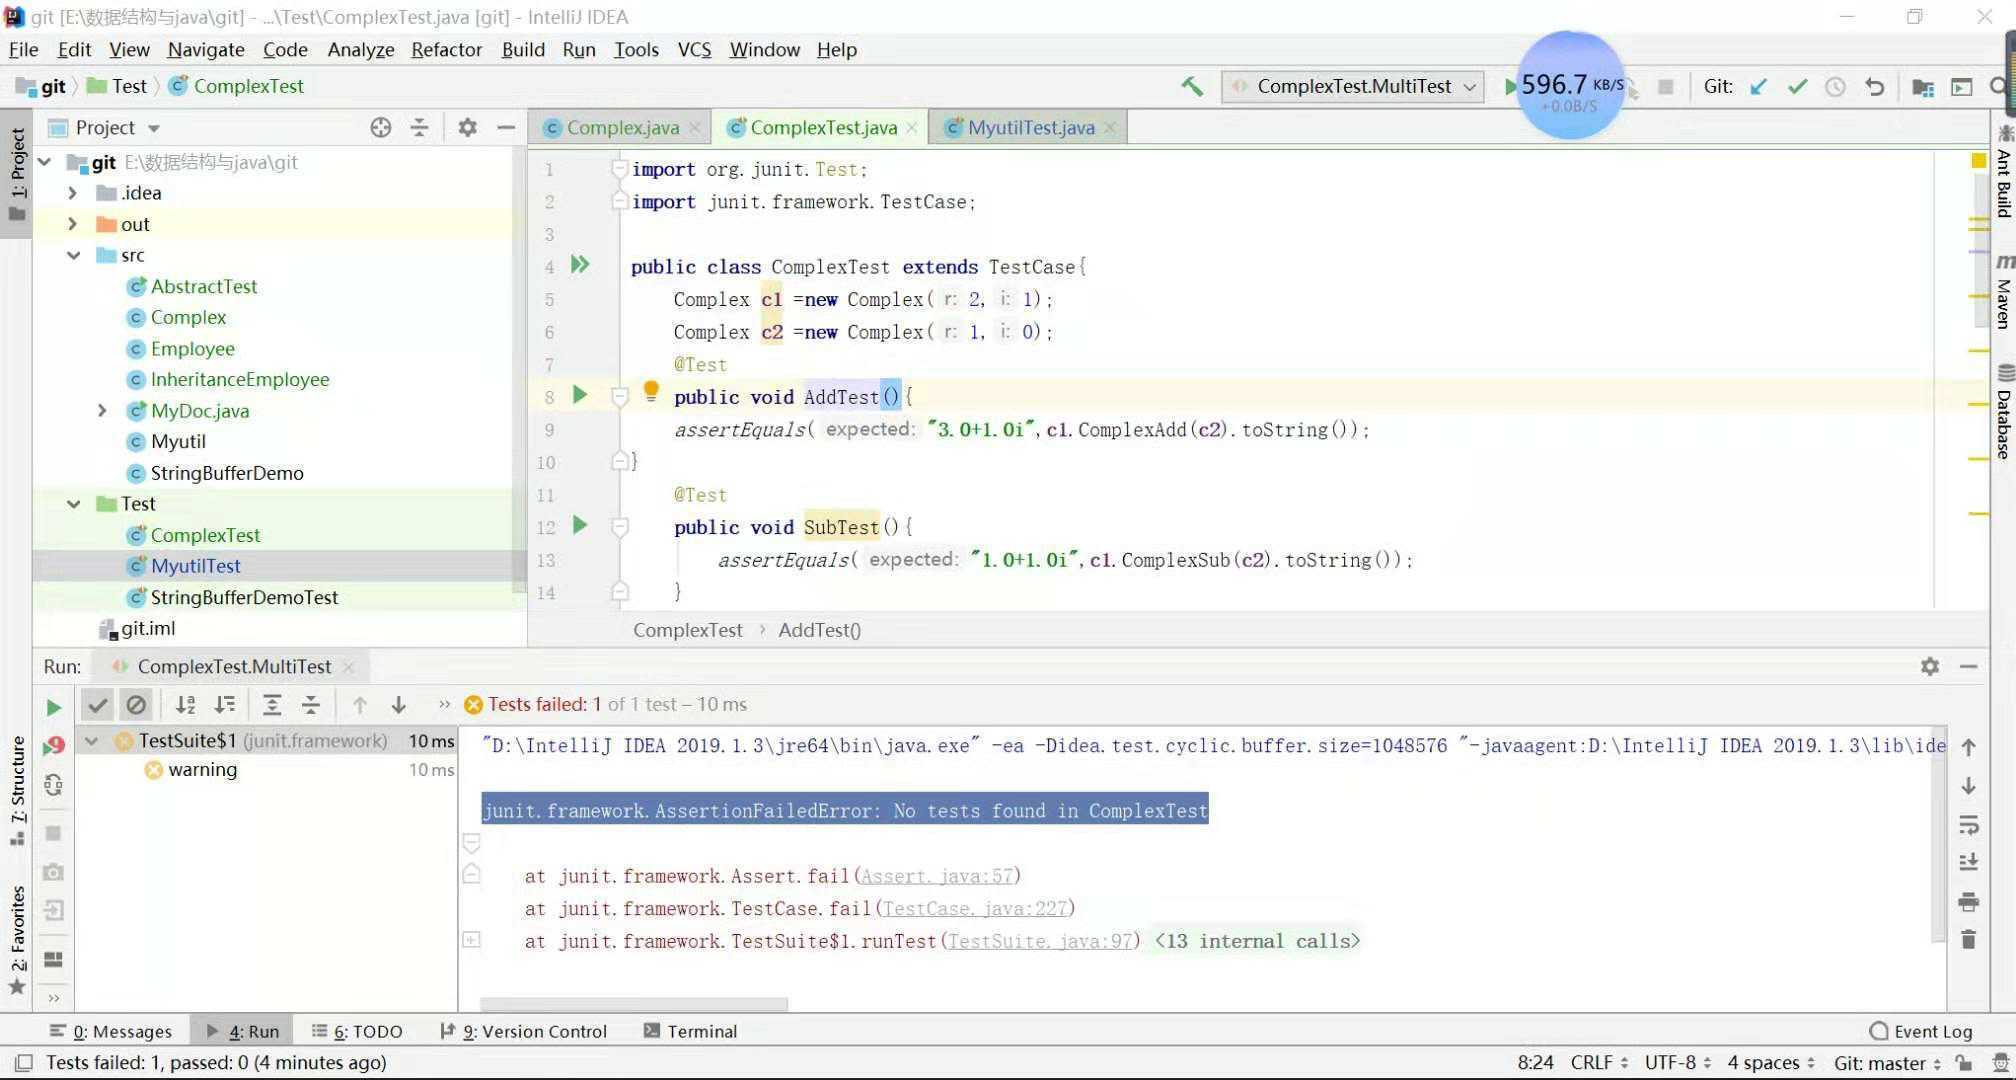Toggle show passed tests checkmark button
This screenshot has height=1080, width=2016.
click(97, 705)
